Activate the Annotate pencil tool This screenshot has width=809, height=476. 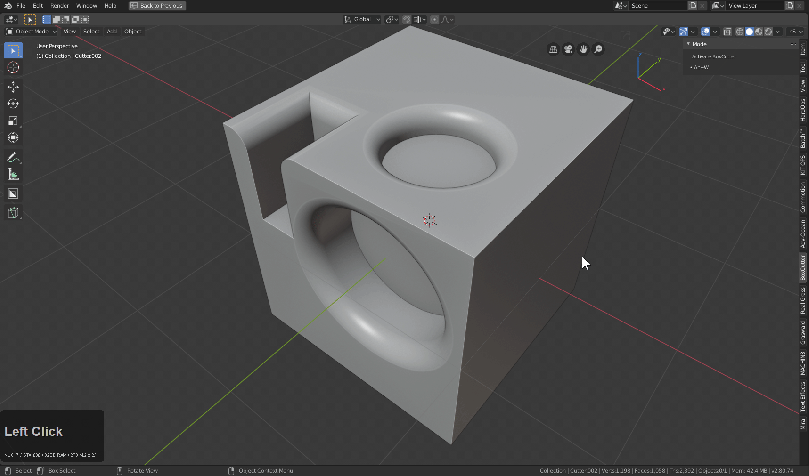click(x=13, y=158)
